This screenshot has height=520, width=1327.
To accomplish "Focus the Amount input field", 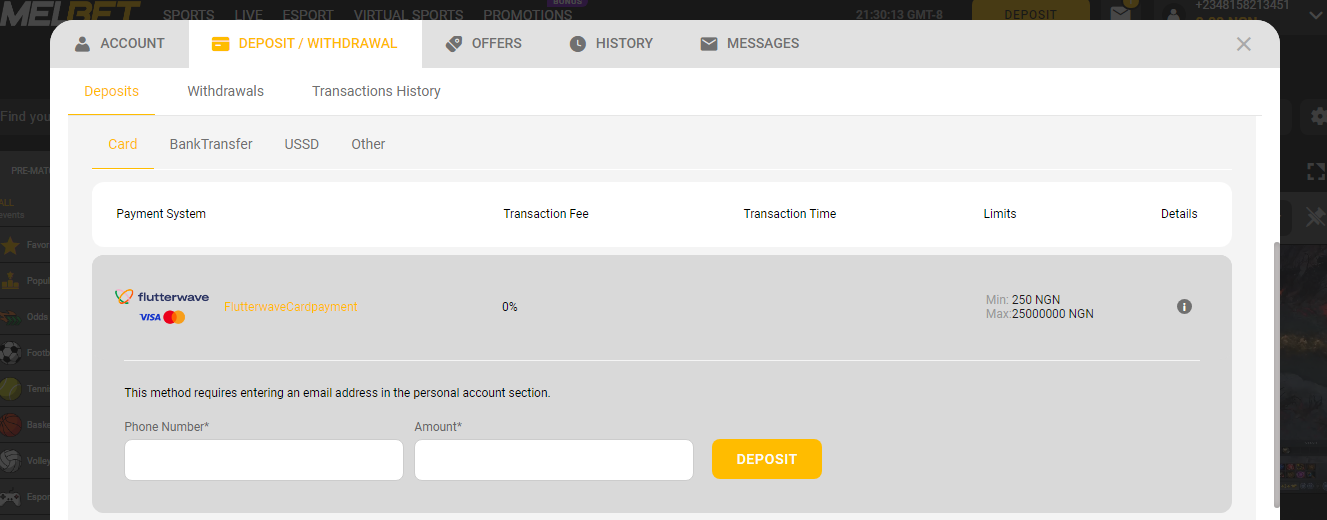I will (x=553, y=460).
